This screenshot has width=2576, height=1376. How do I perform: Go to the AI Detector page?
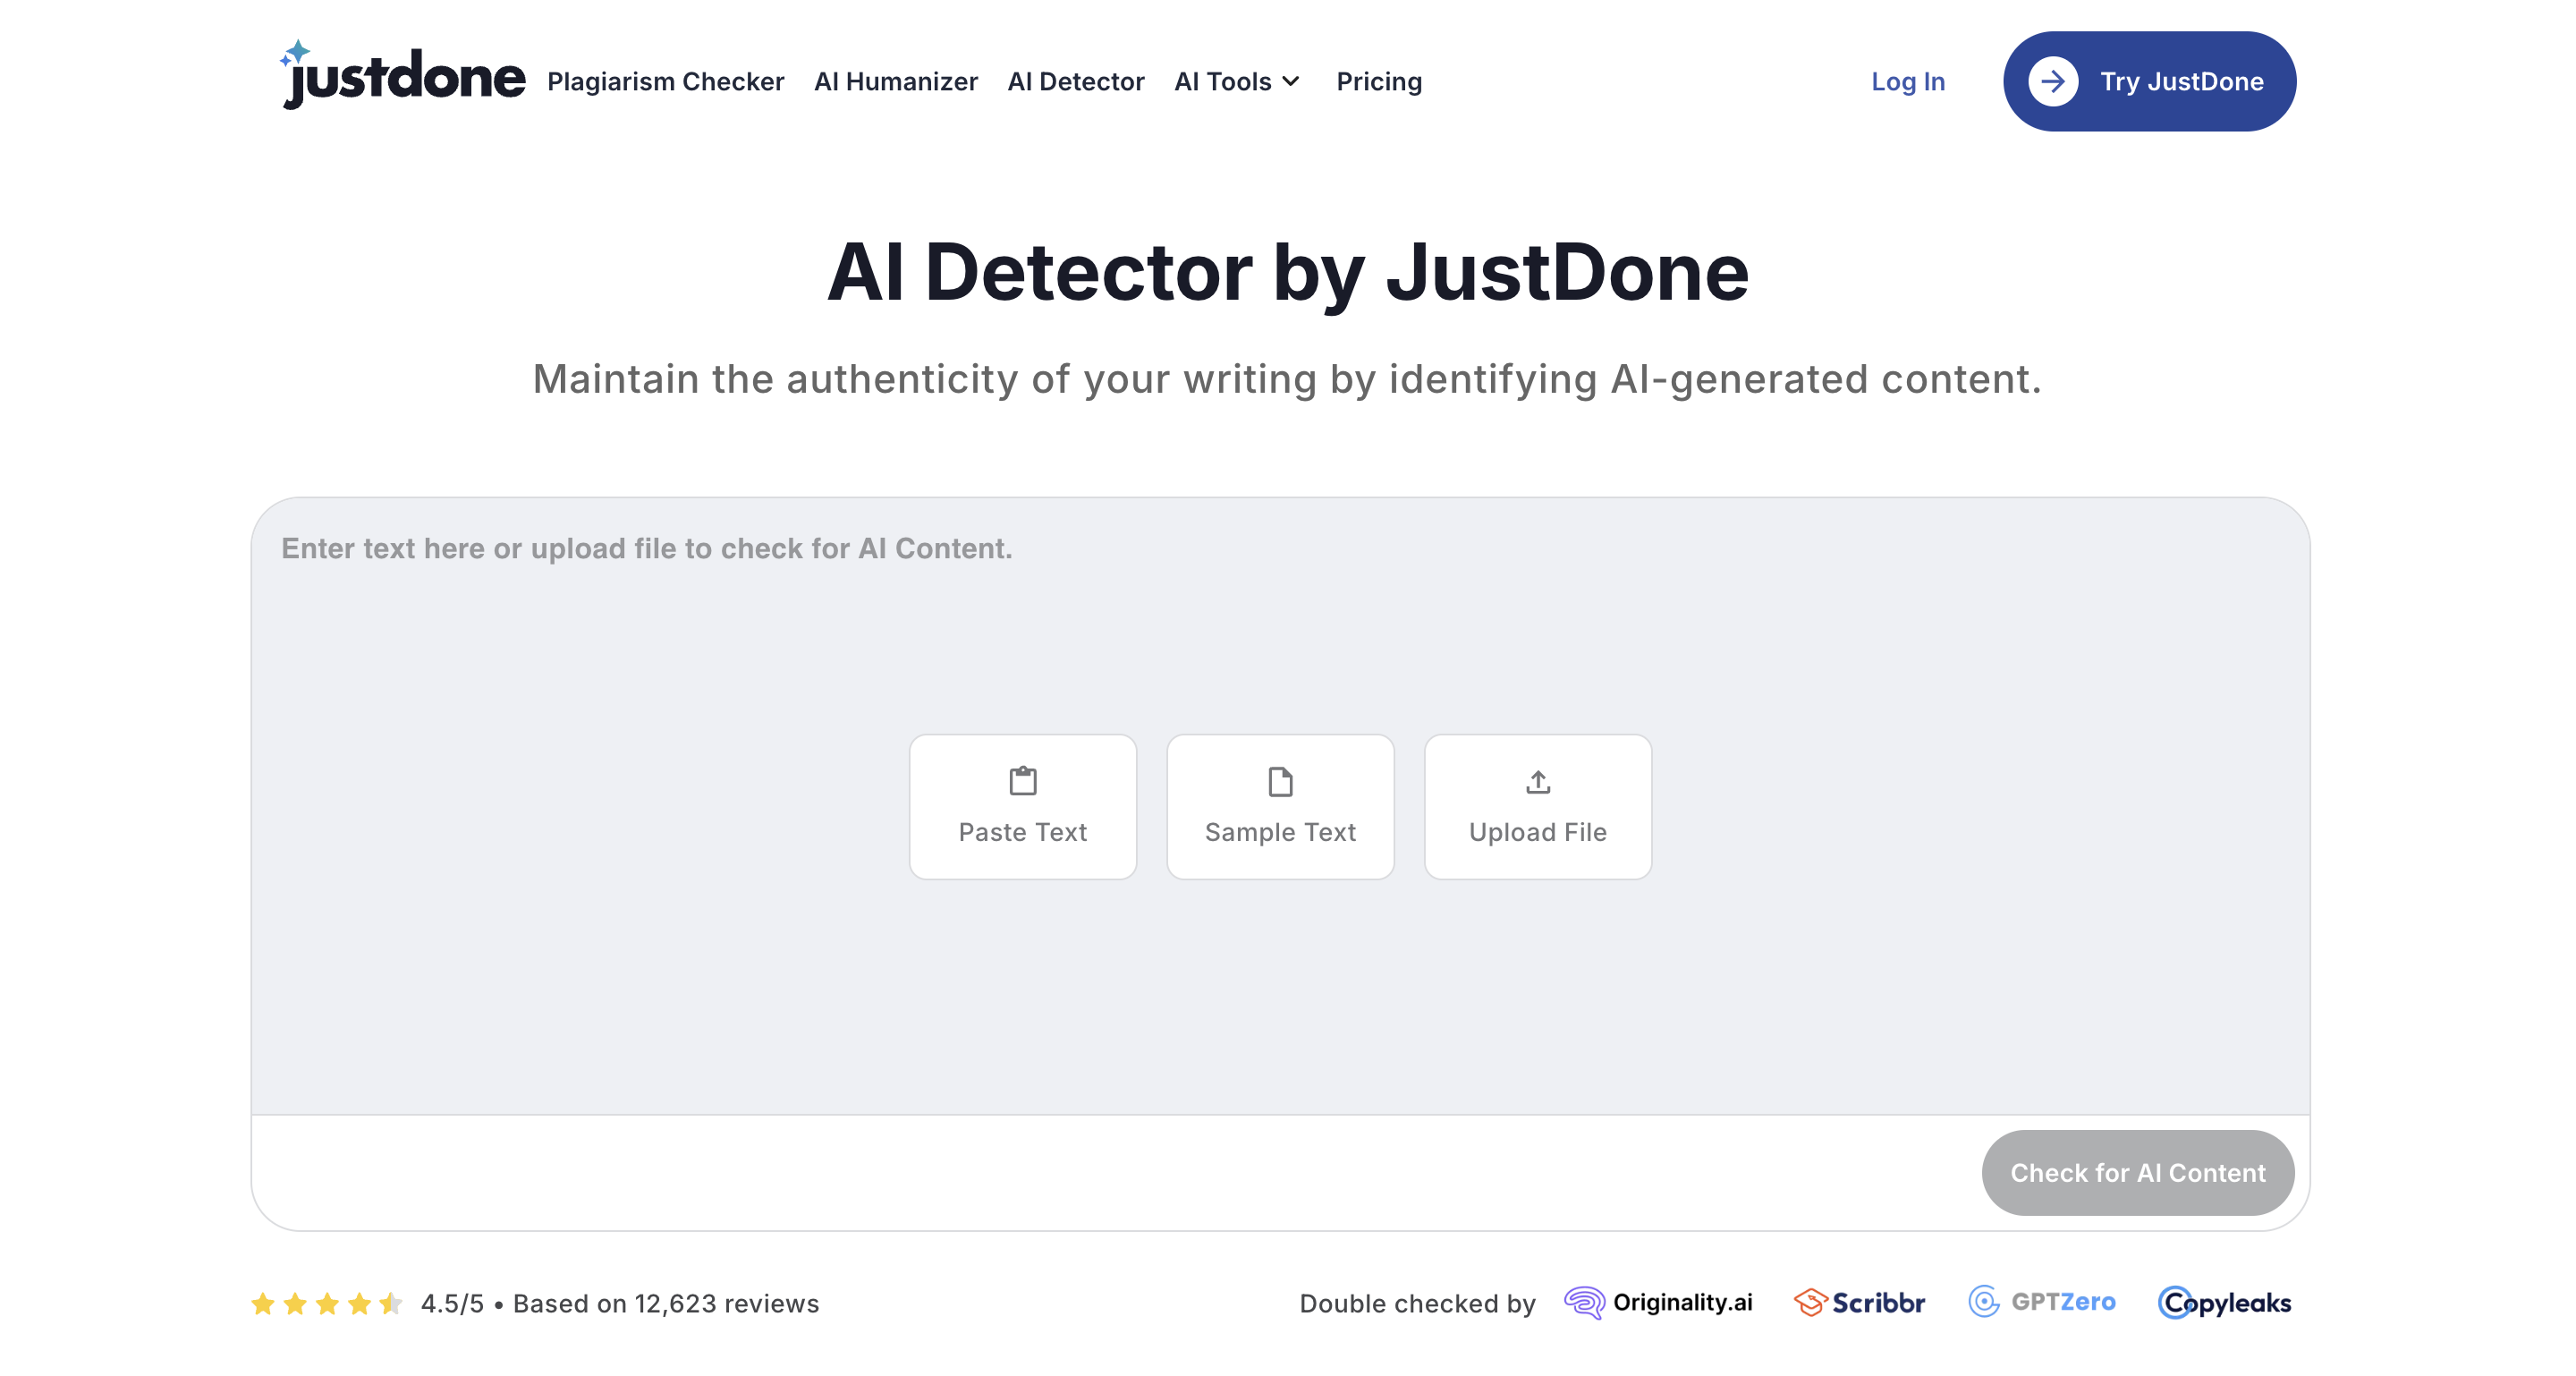click(x=1076, y=81)
